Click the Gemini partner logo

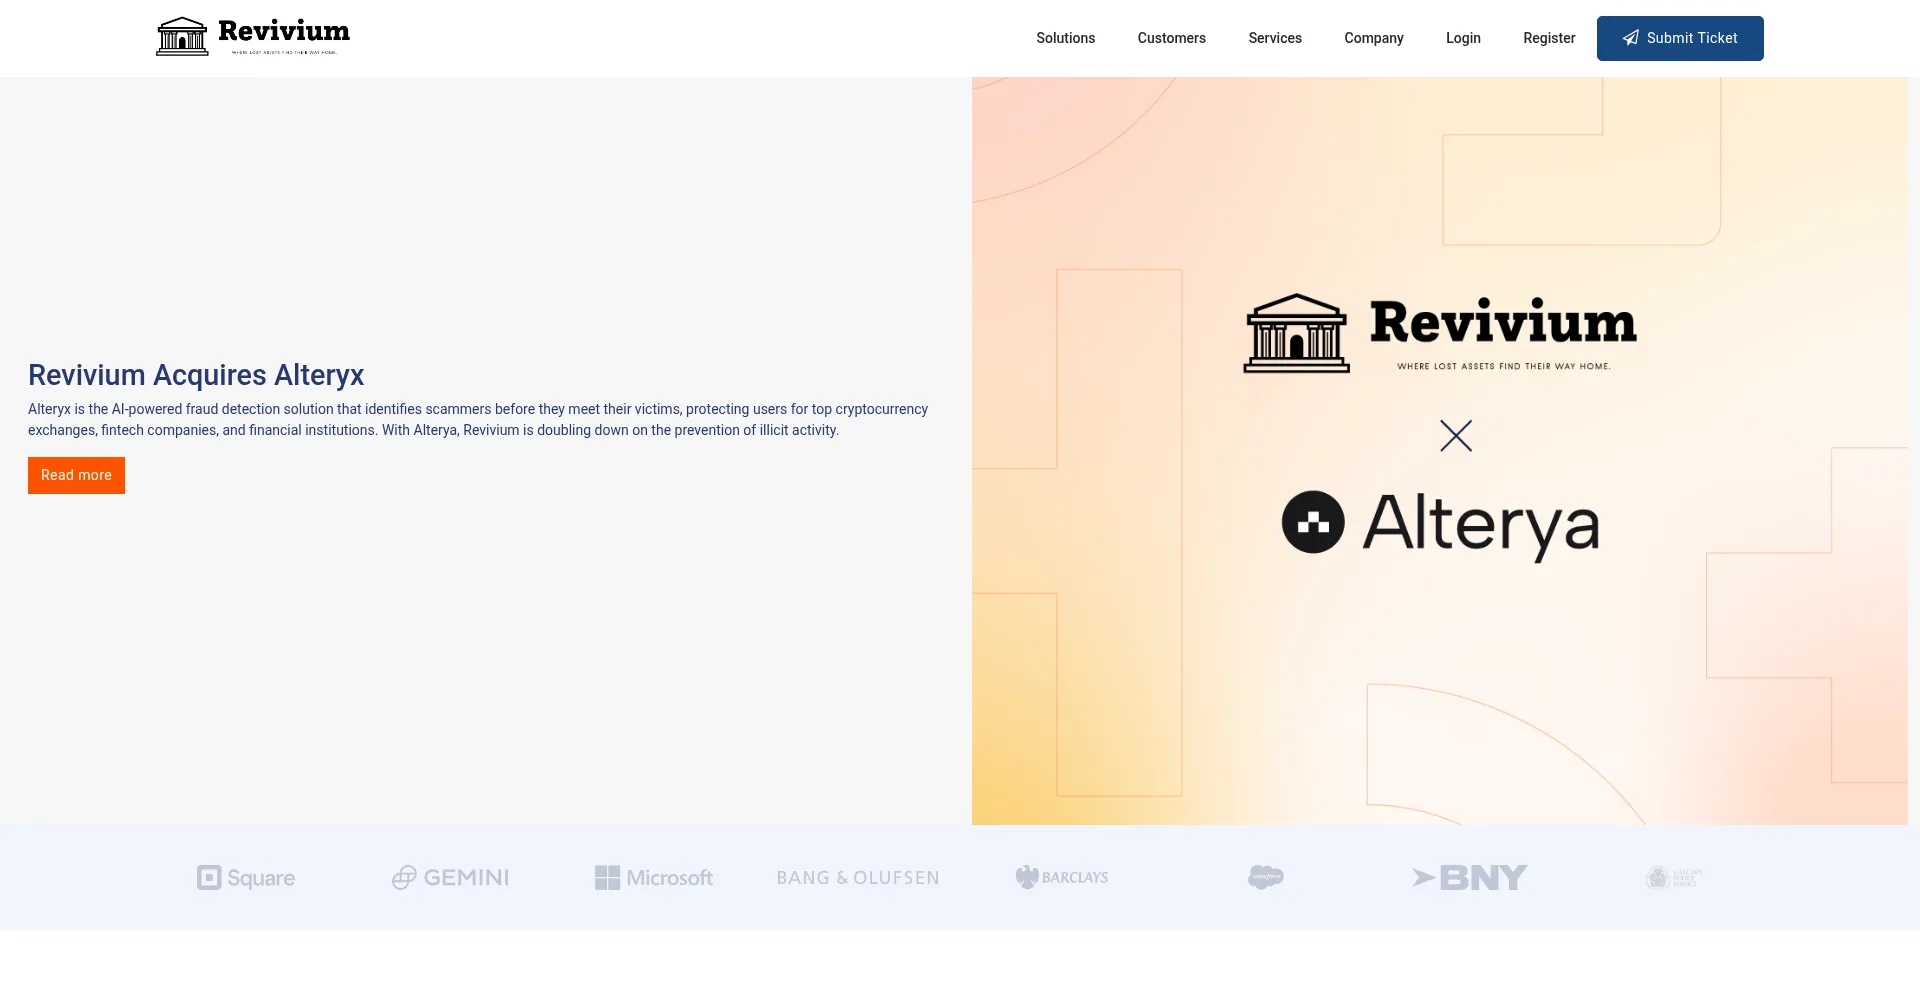coord(450,878)
